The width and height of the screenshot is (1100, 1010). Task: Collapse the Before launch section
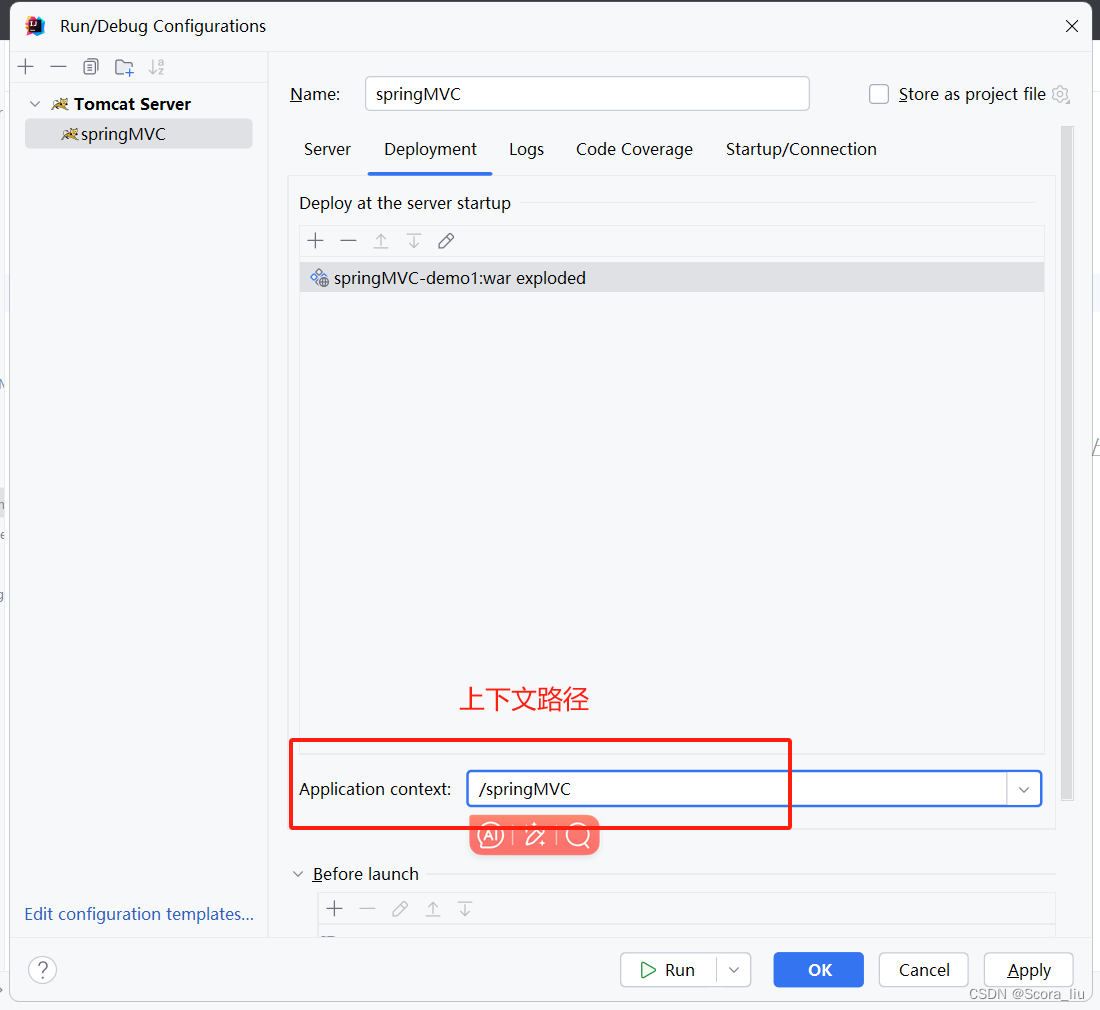[298, 874]
